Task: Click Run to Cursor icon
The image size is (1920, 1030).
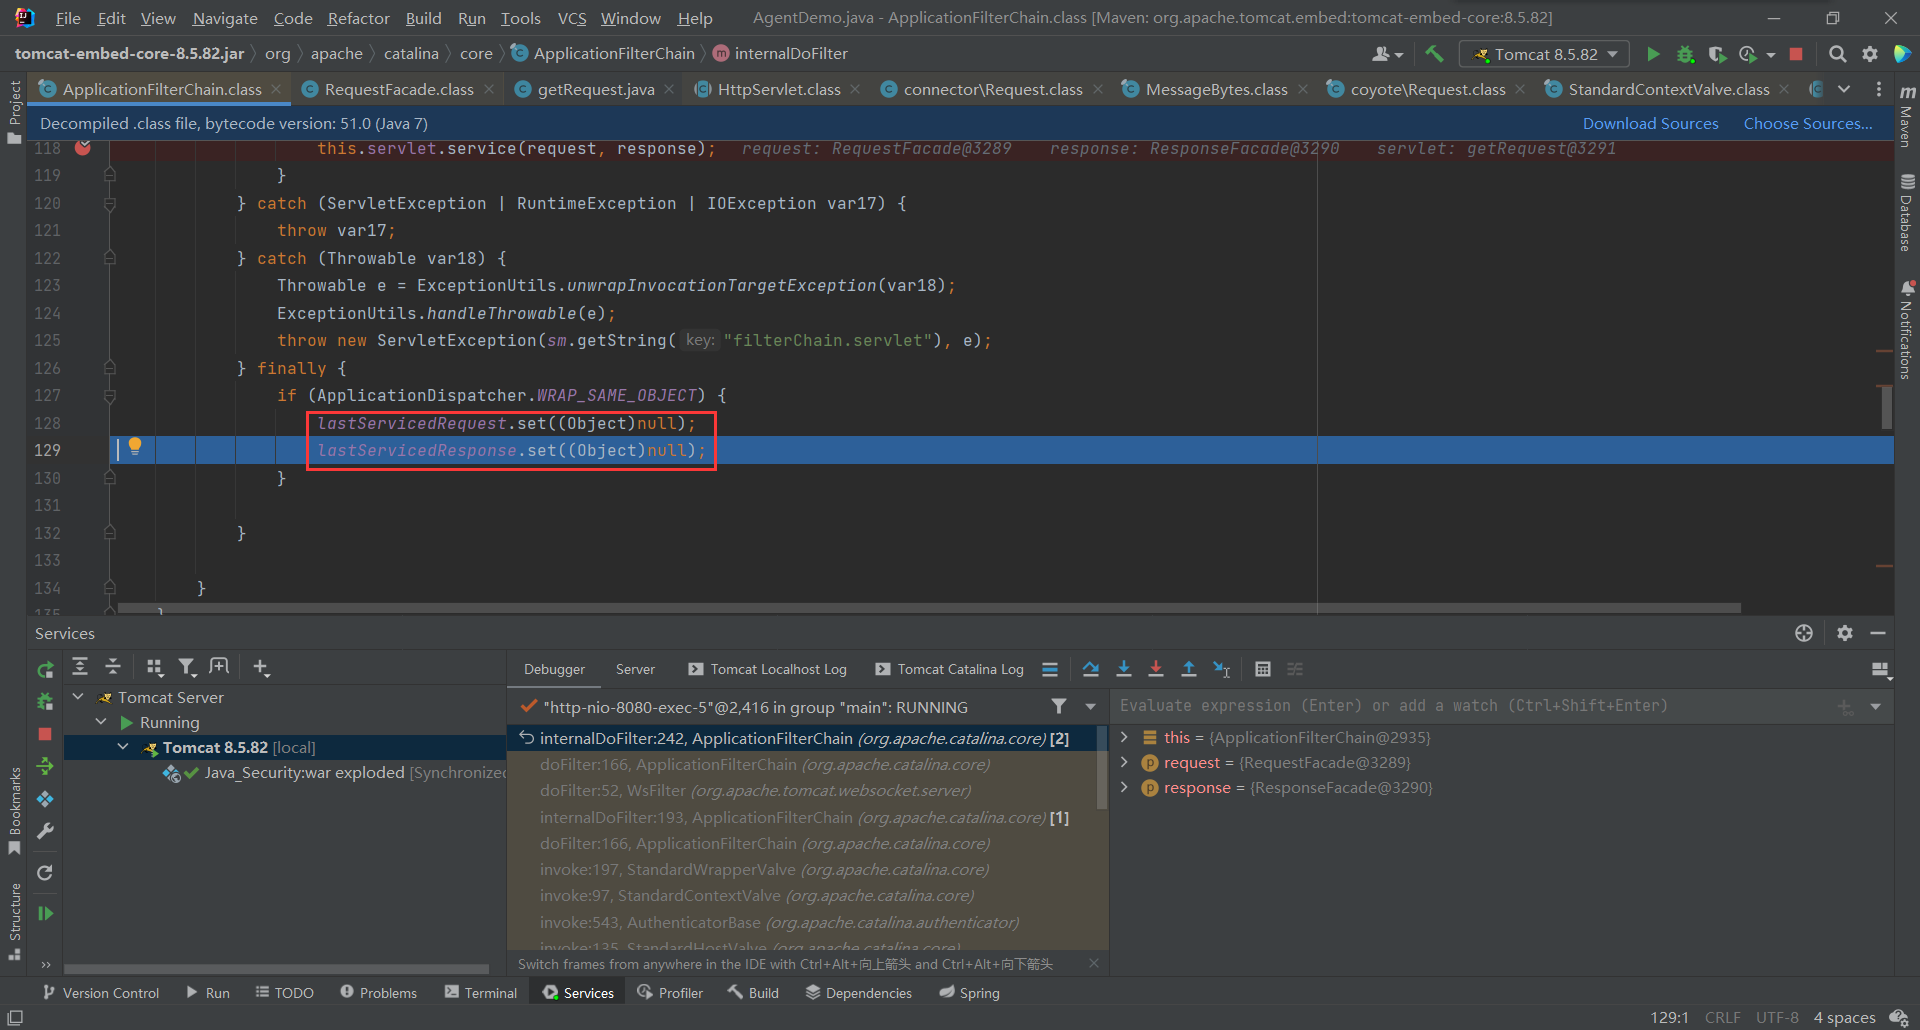Action: [1222, 669]
